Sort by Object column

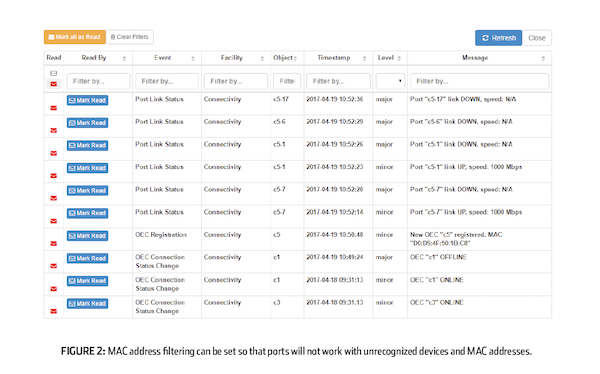point(295,58)
